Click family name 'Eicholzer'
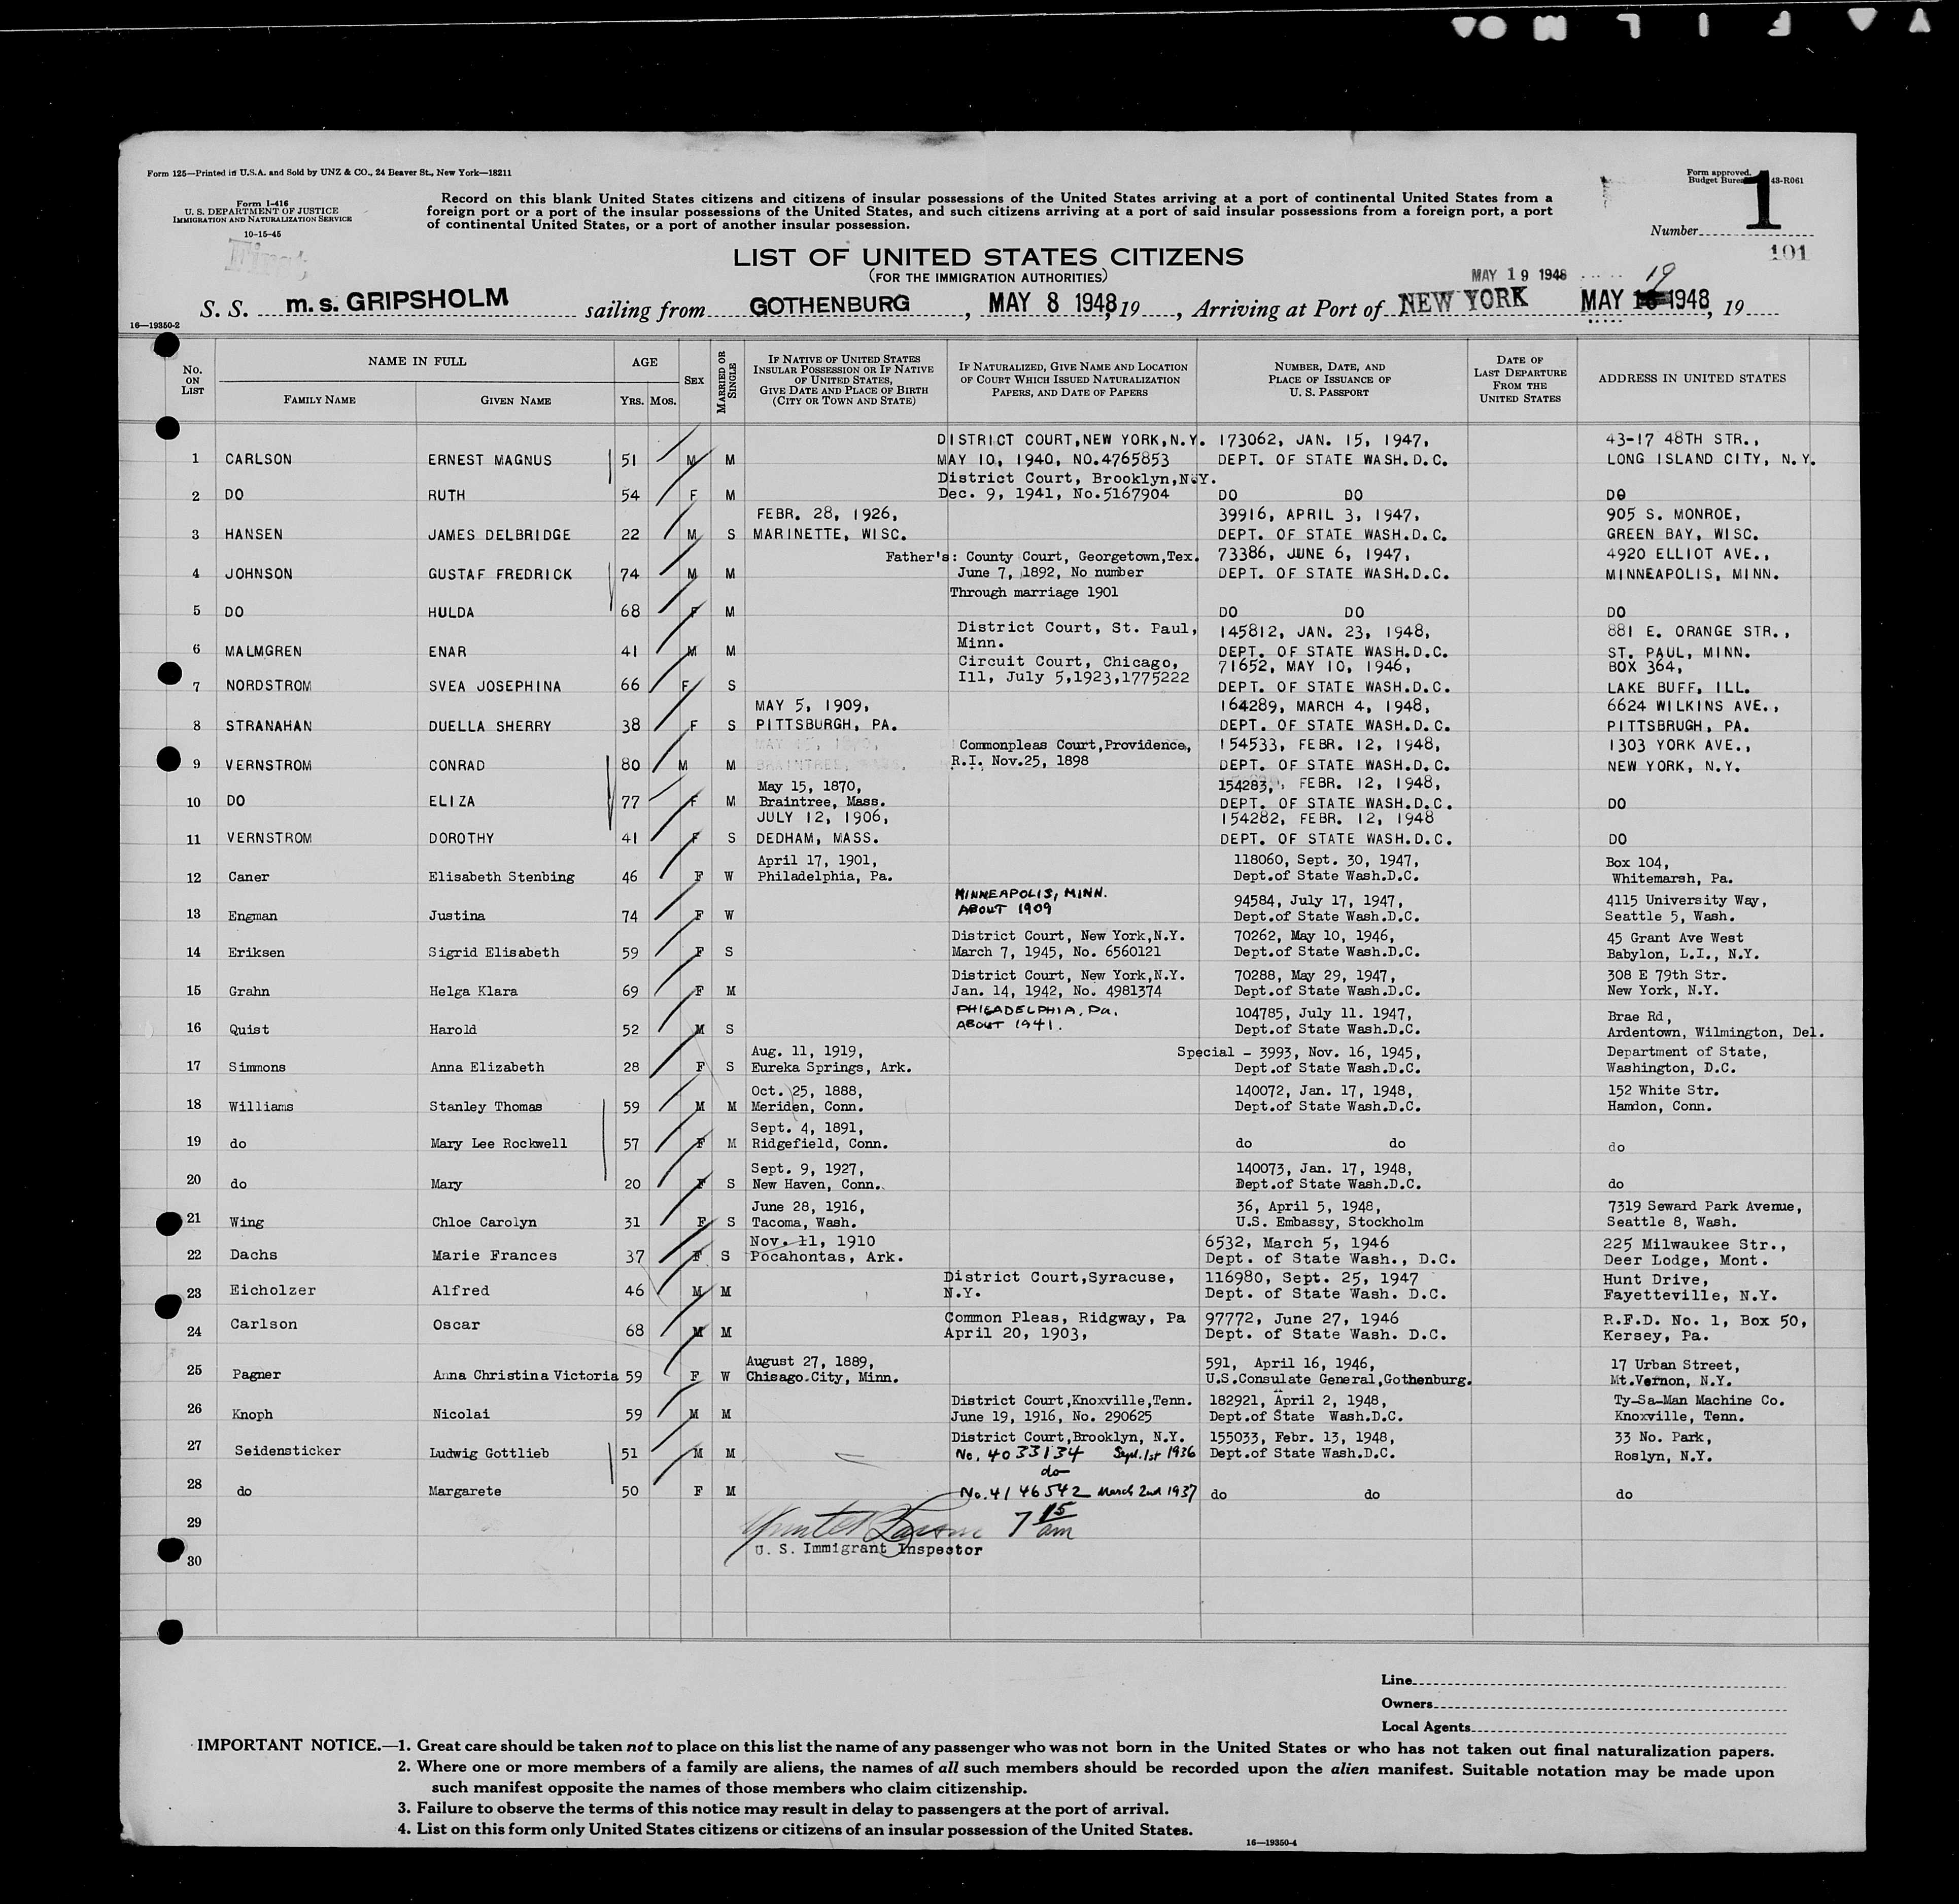Image resolution: width=1959 pixels, height=1904 pixels. pos(273,1291)
